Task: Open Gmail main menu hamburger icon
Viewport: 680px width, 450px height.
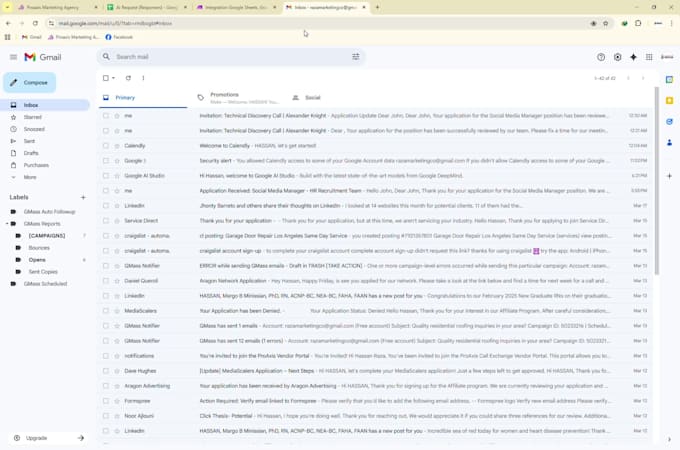Action: 13,57
